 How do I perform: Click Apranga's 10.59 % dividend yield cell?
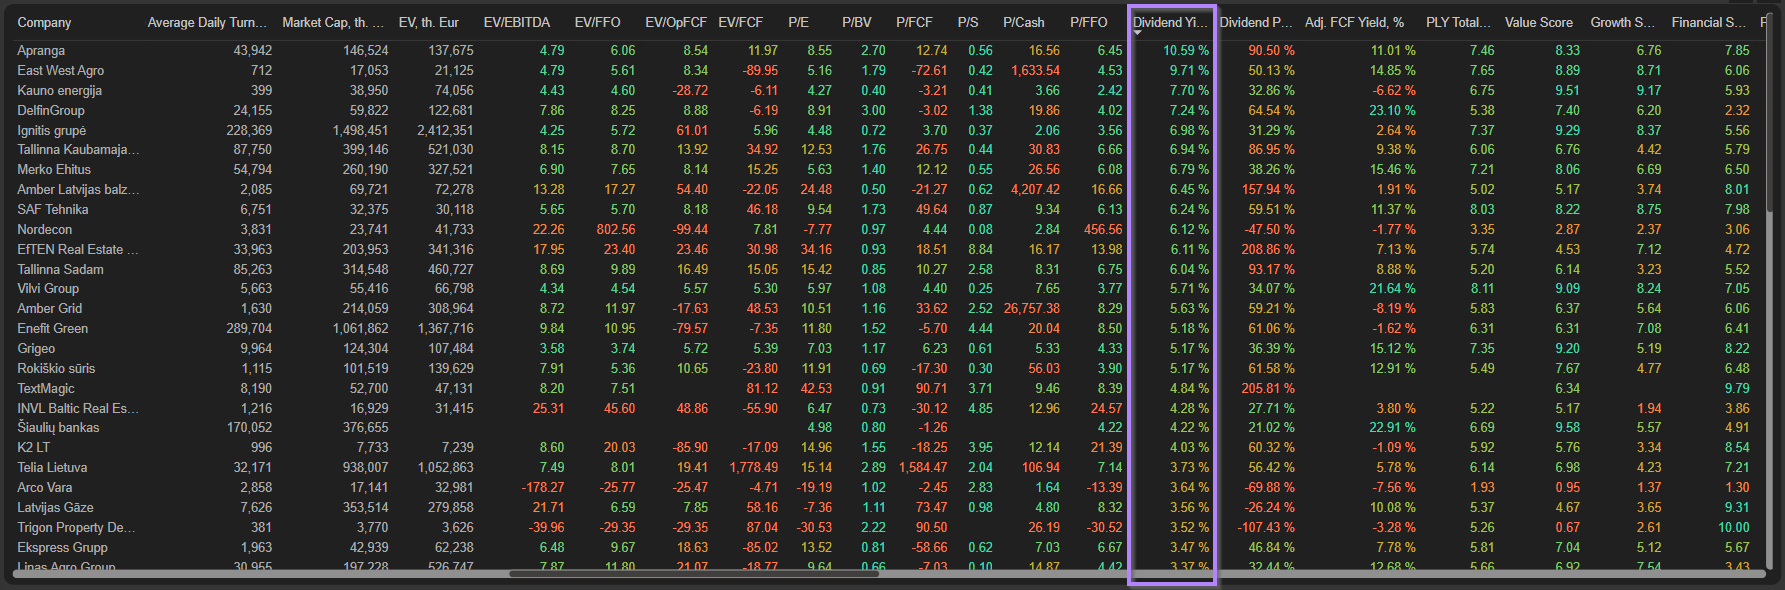tap(1186, 50)
